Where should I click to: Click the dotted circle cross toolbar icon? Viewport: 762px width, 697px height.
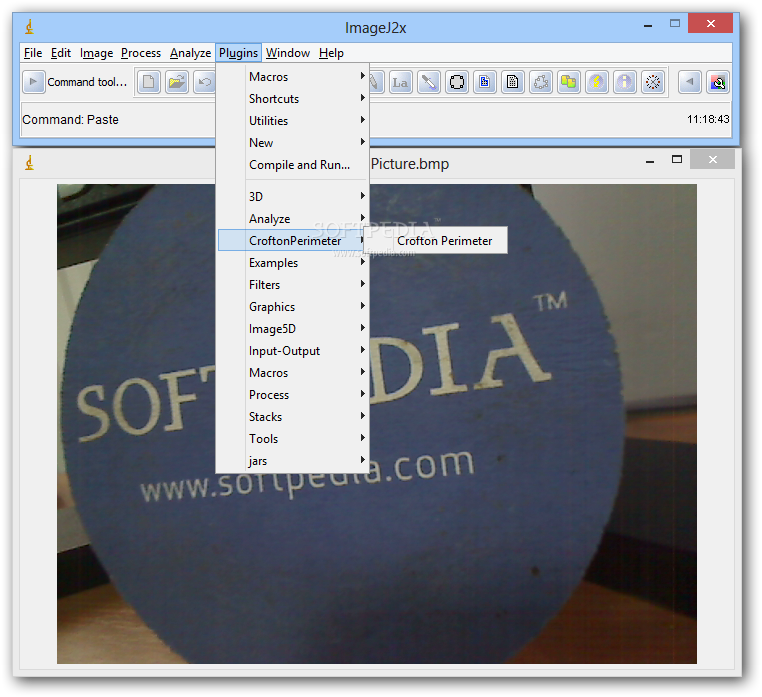653,82
